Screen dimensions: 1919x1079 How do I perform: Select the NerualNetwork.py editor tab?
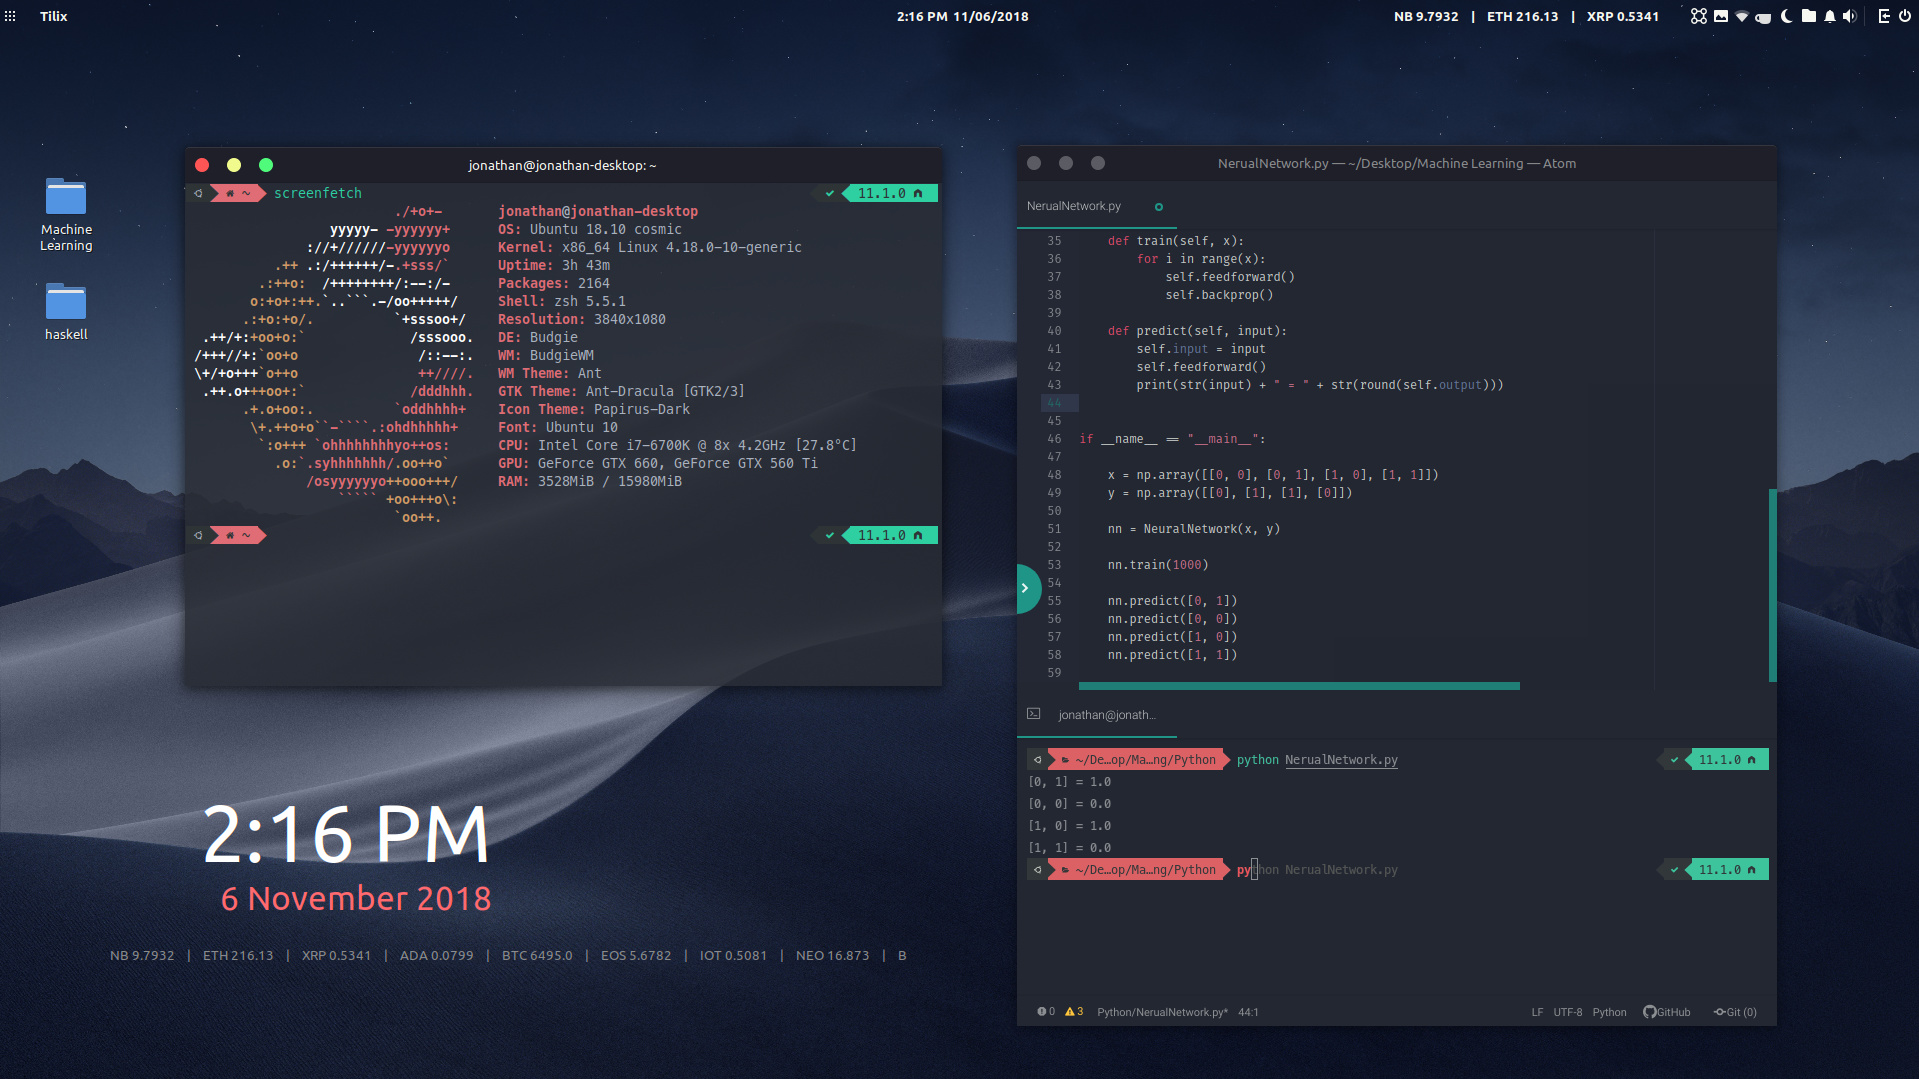click(x=1074, y=206)
